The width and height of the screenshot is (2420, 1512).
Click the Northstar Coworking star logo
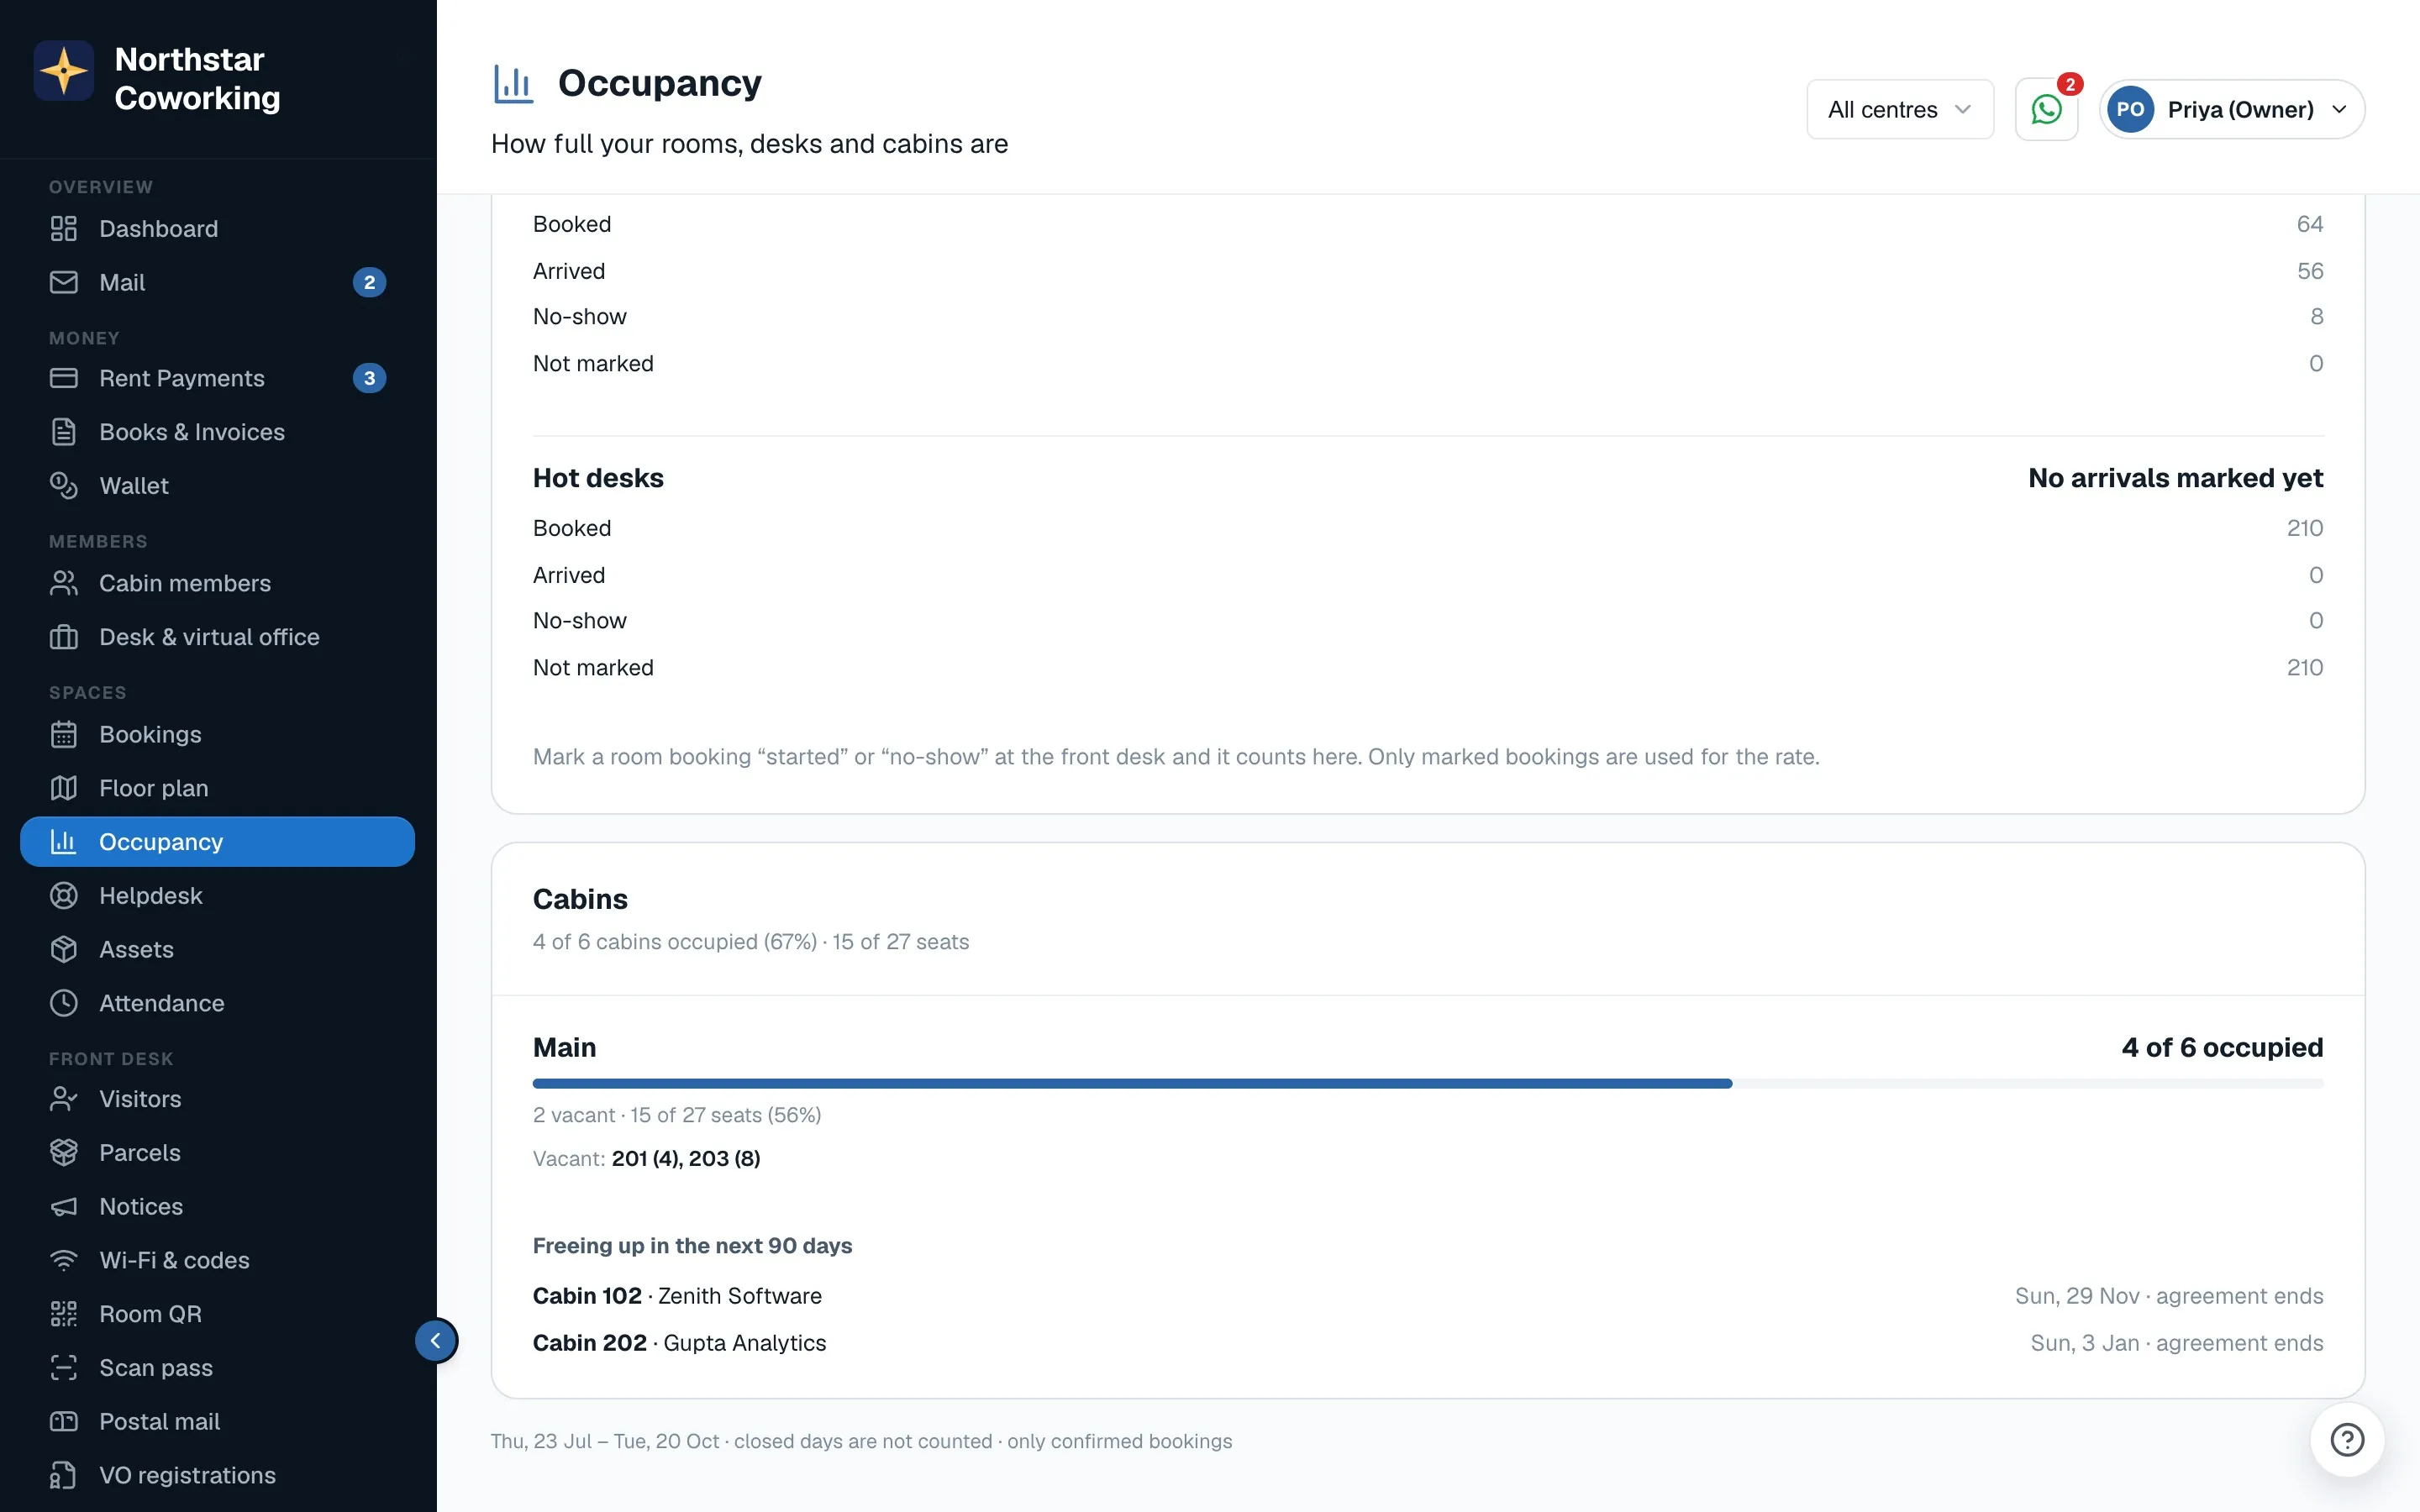[x=64, y=71]
